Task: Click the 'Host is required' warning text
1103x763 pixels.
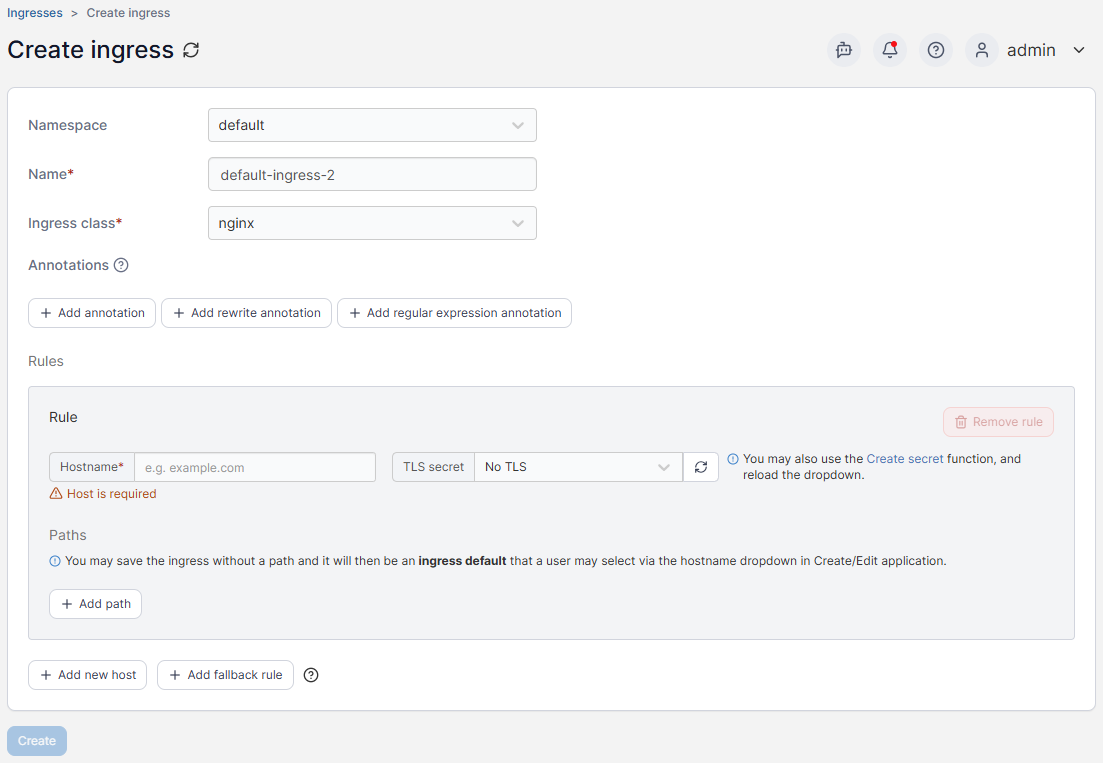Action: tap(111, 494)
